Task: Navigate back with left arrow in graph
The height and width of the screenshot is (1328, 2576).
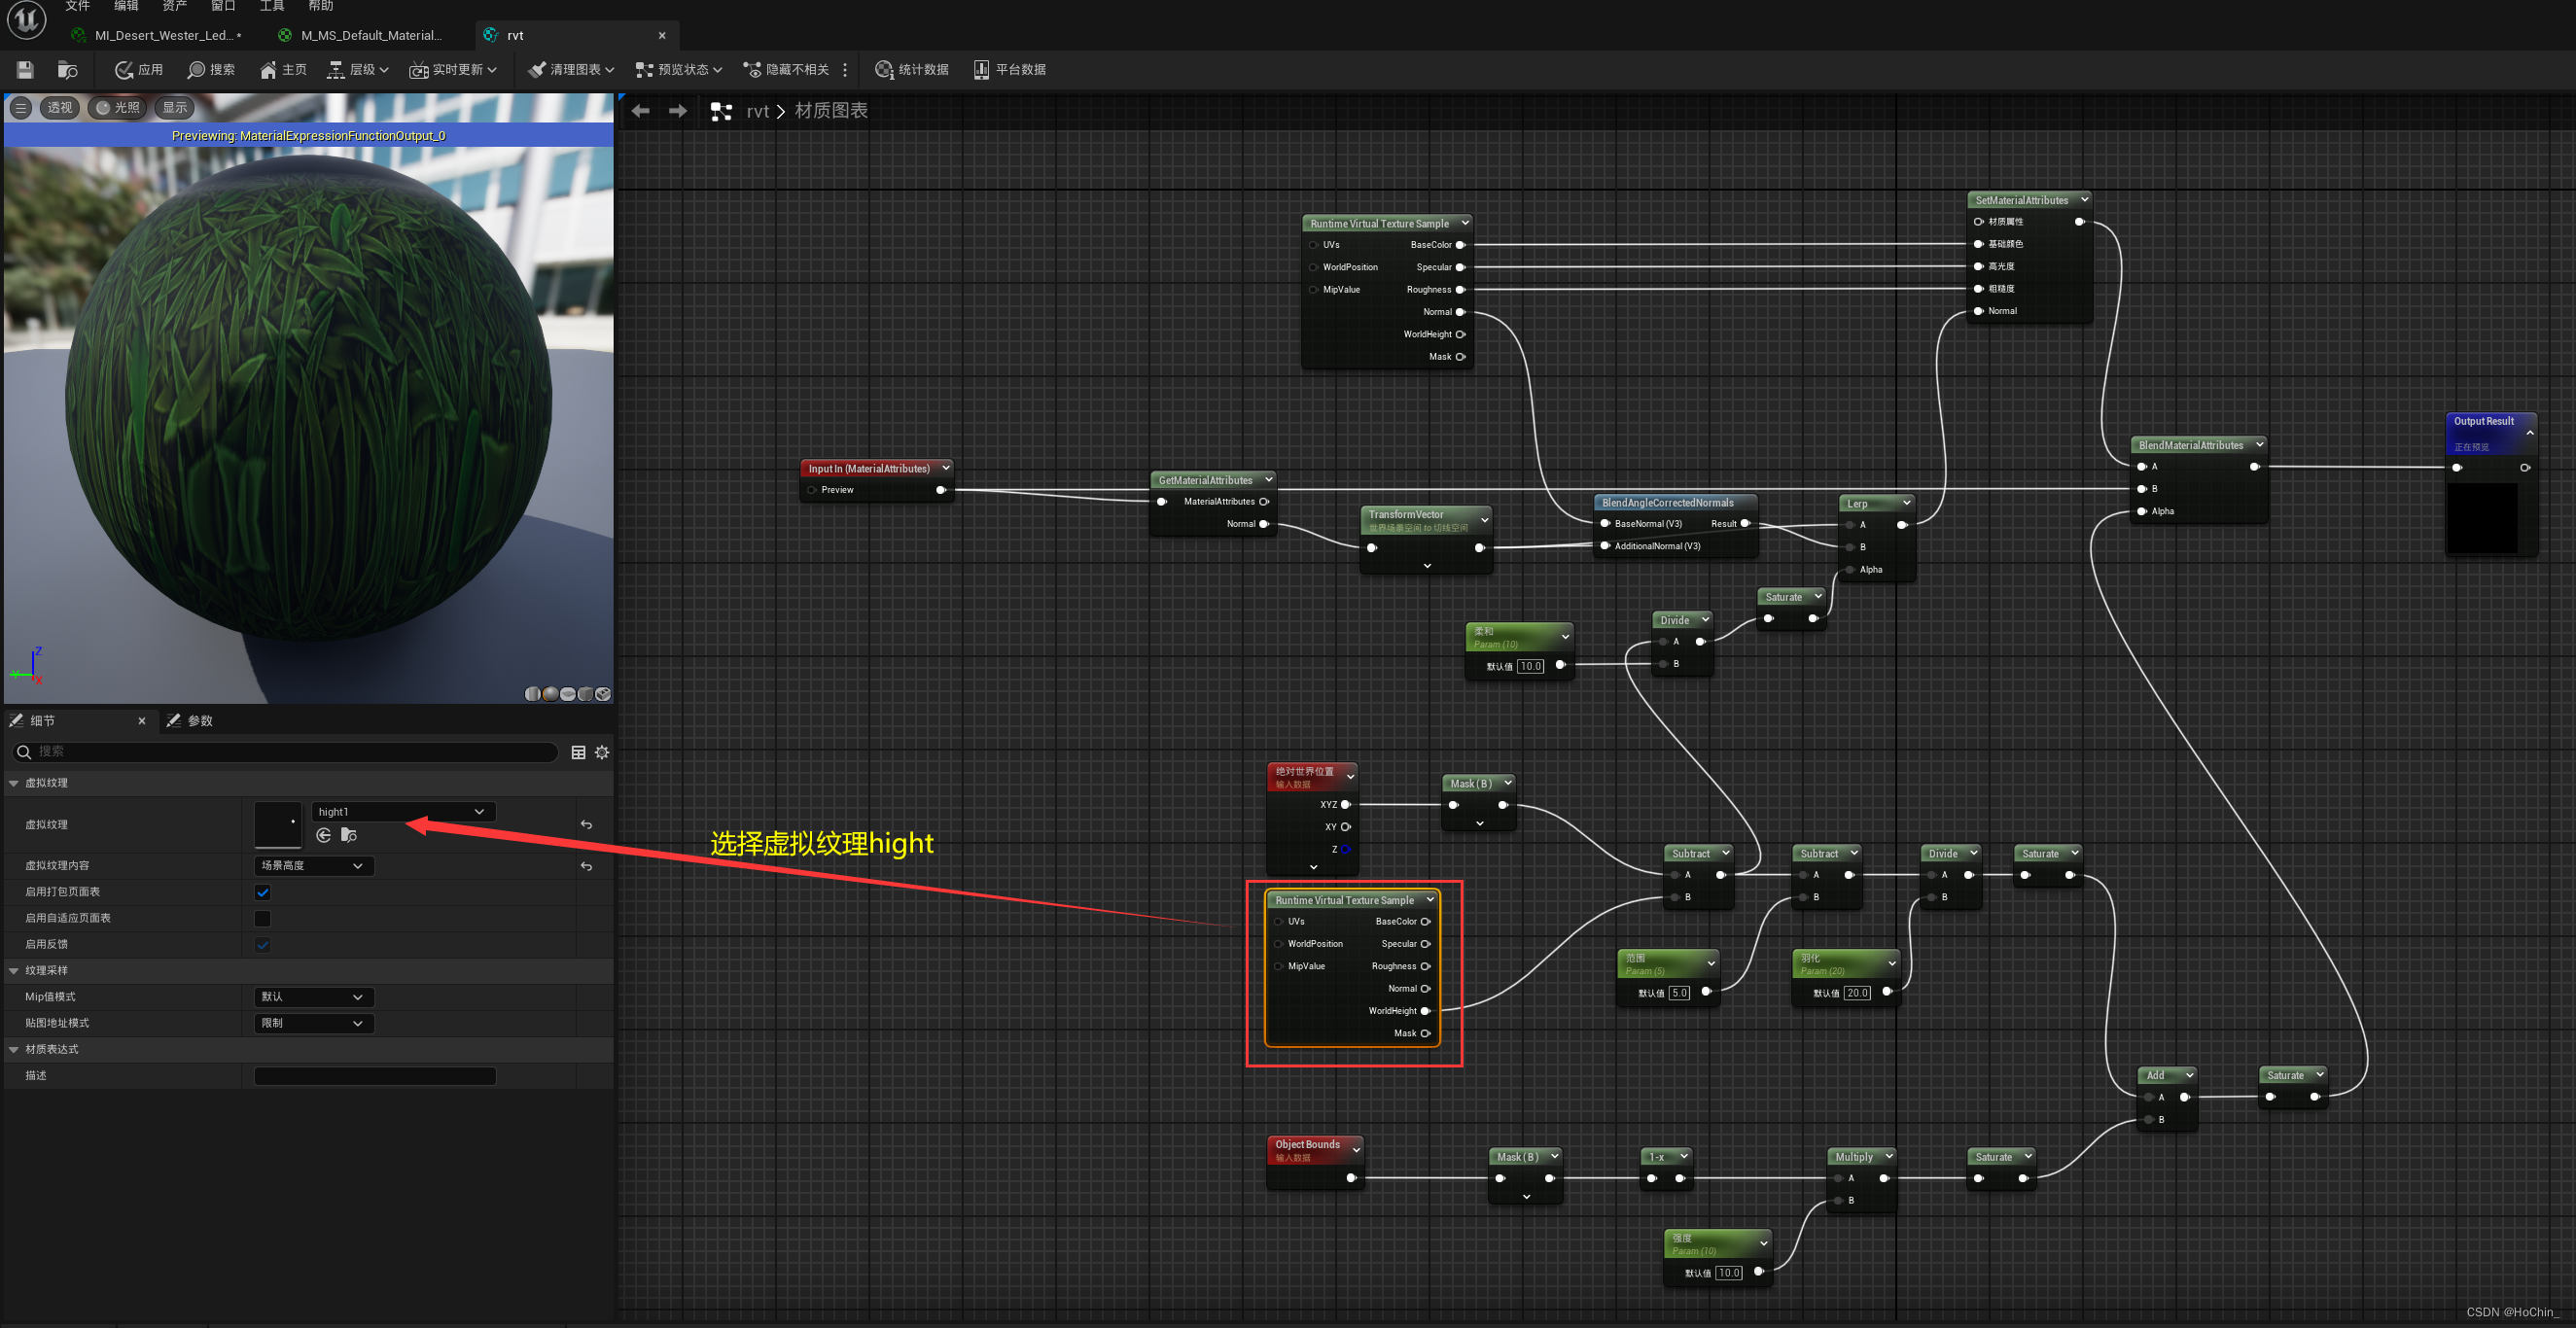Action: pyautogui.click(x=641, y=111)
